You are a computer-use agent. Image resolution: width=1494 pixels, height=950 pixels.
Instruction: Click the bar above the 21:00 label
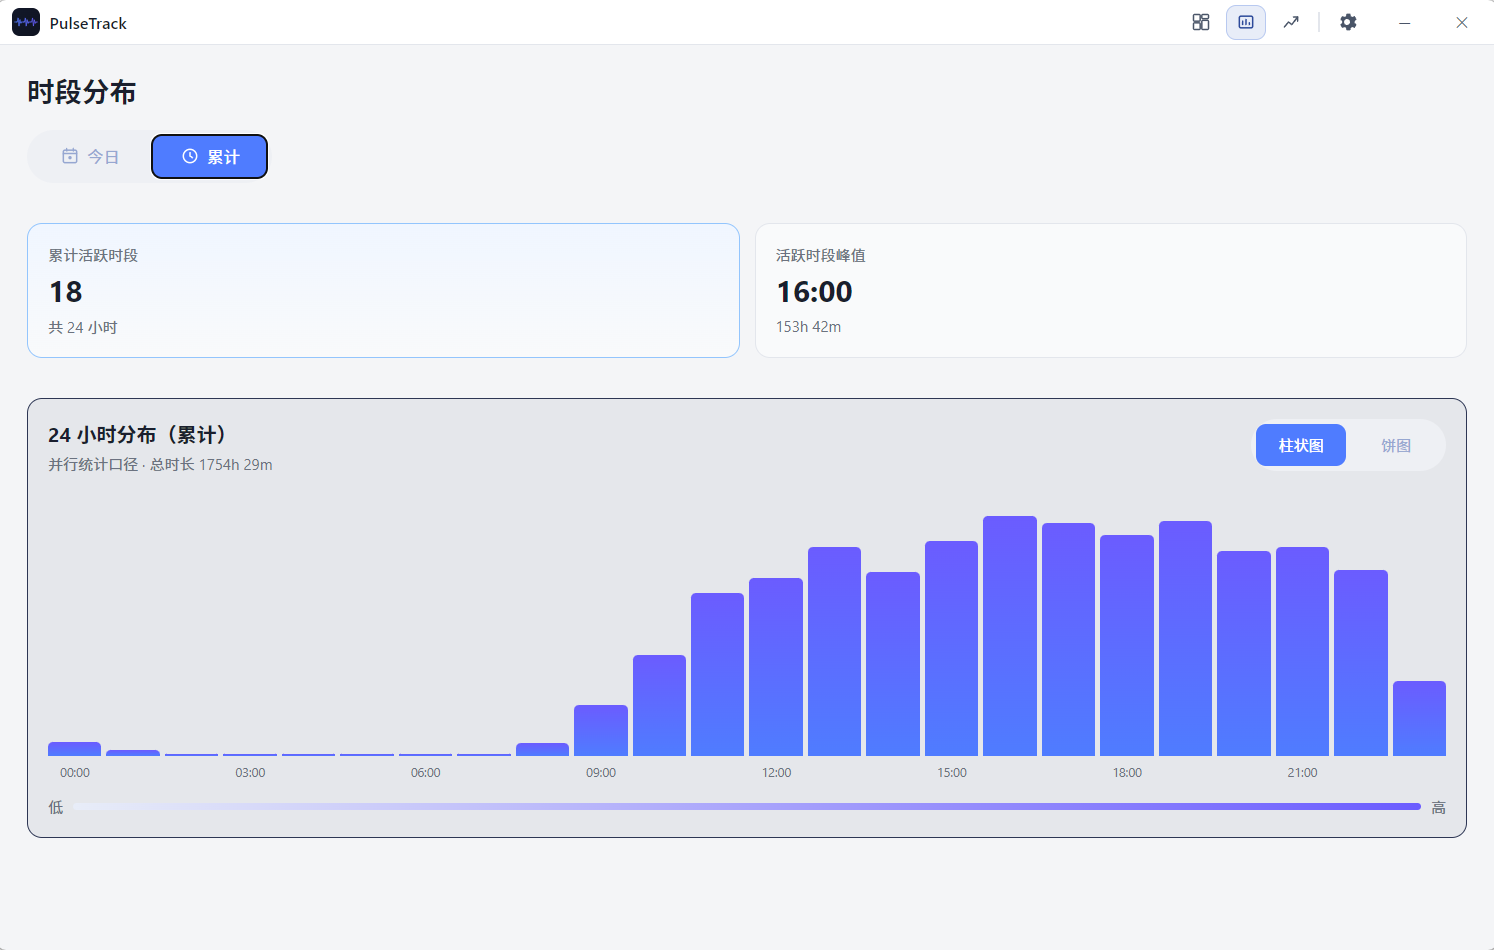1302,651
